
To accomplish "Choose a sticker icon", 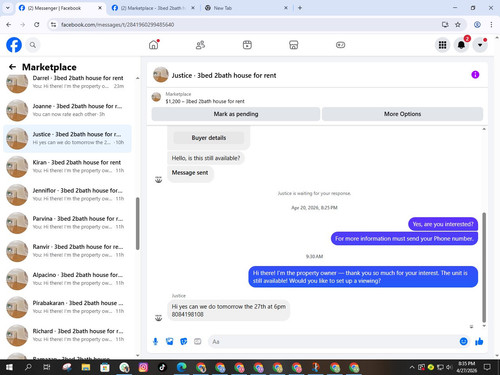I will pos(183,341).
